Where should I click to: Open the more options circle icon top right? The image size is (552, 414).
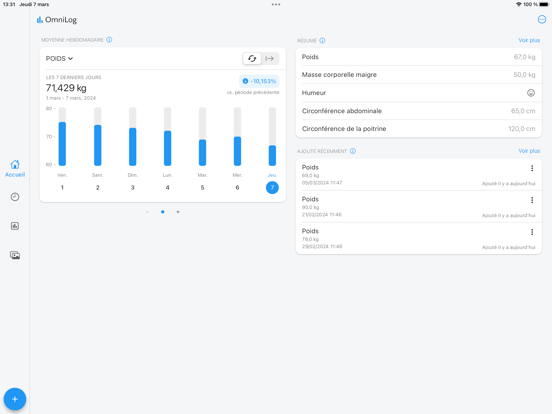tap(542, 20)
